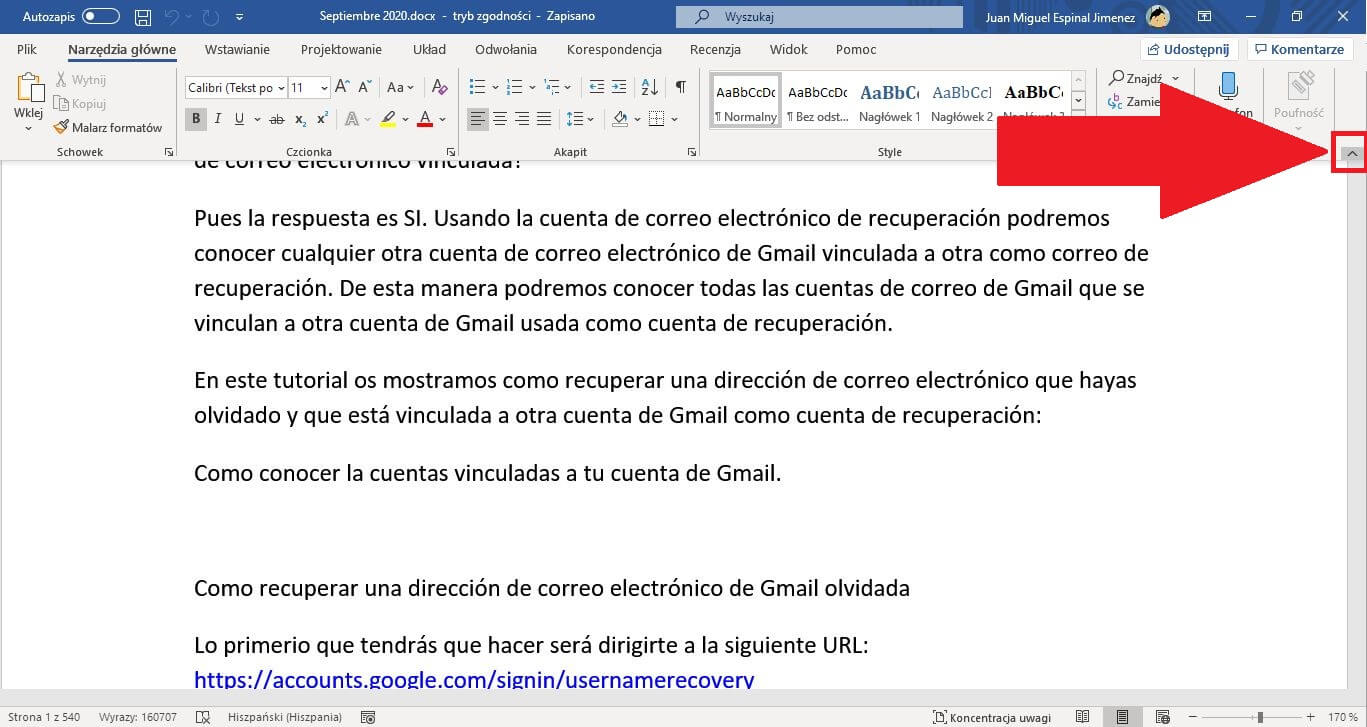Viewport: 1367px width, 727px height.
Task: Open the Aa change case dropdown
Action: [401, 88]
